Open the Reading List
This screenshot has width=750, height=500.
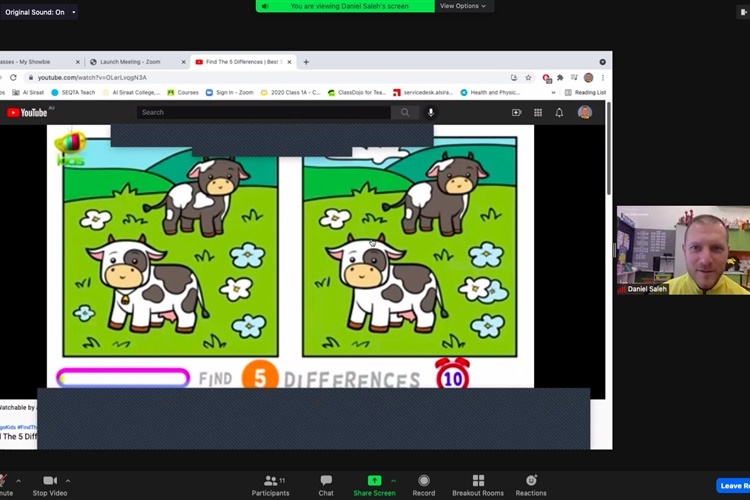pos(585,92)
